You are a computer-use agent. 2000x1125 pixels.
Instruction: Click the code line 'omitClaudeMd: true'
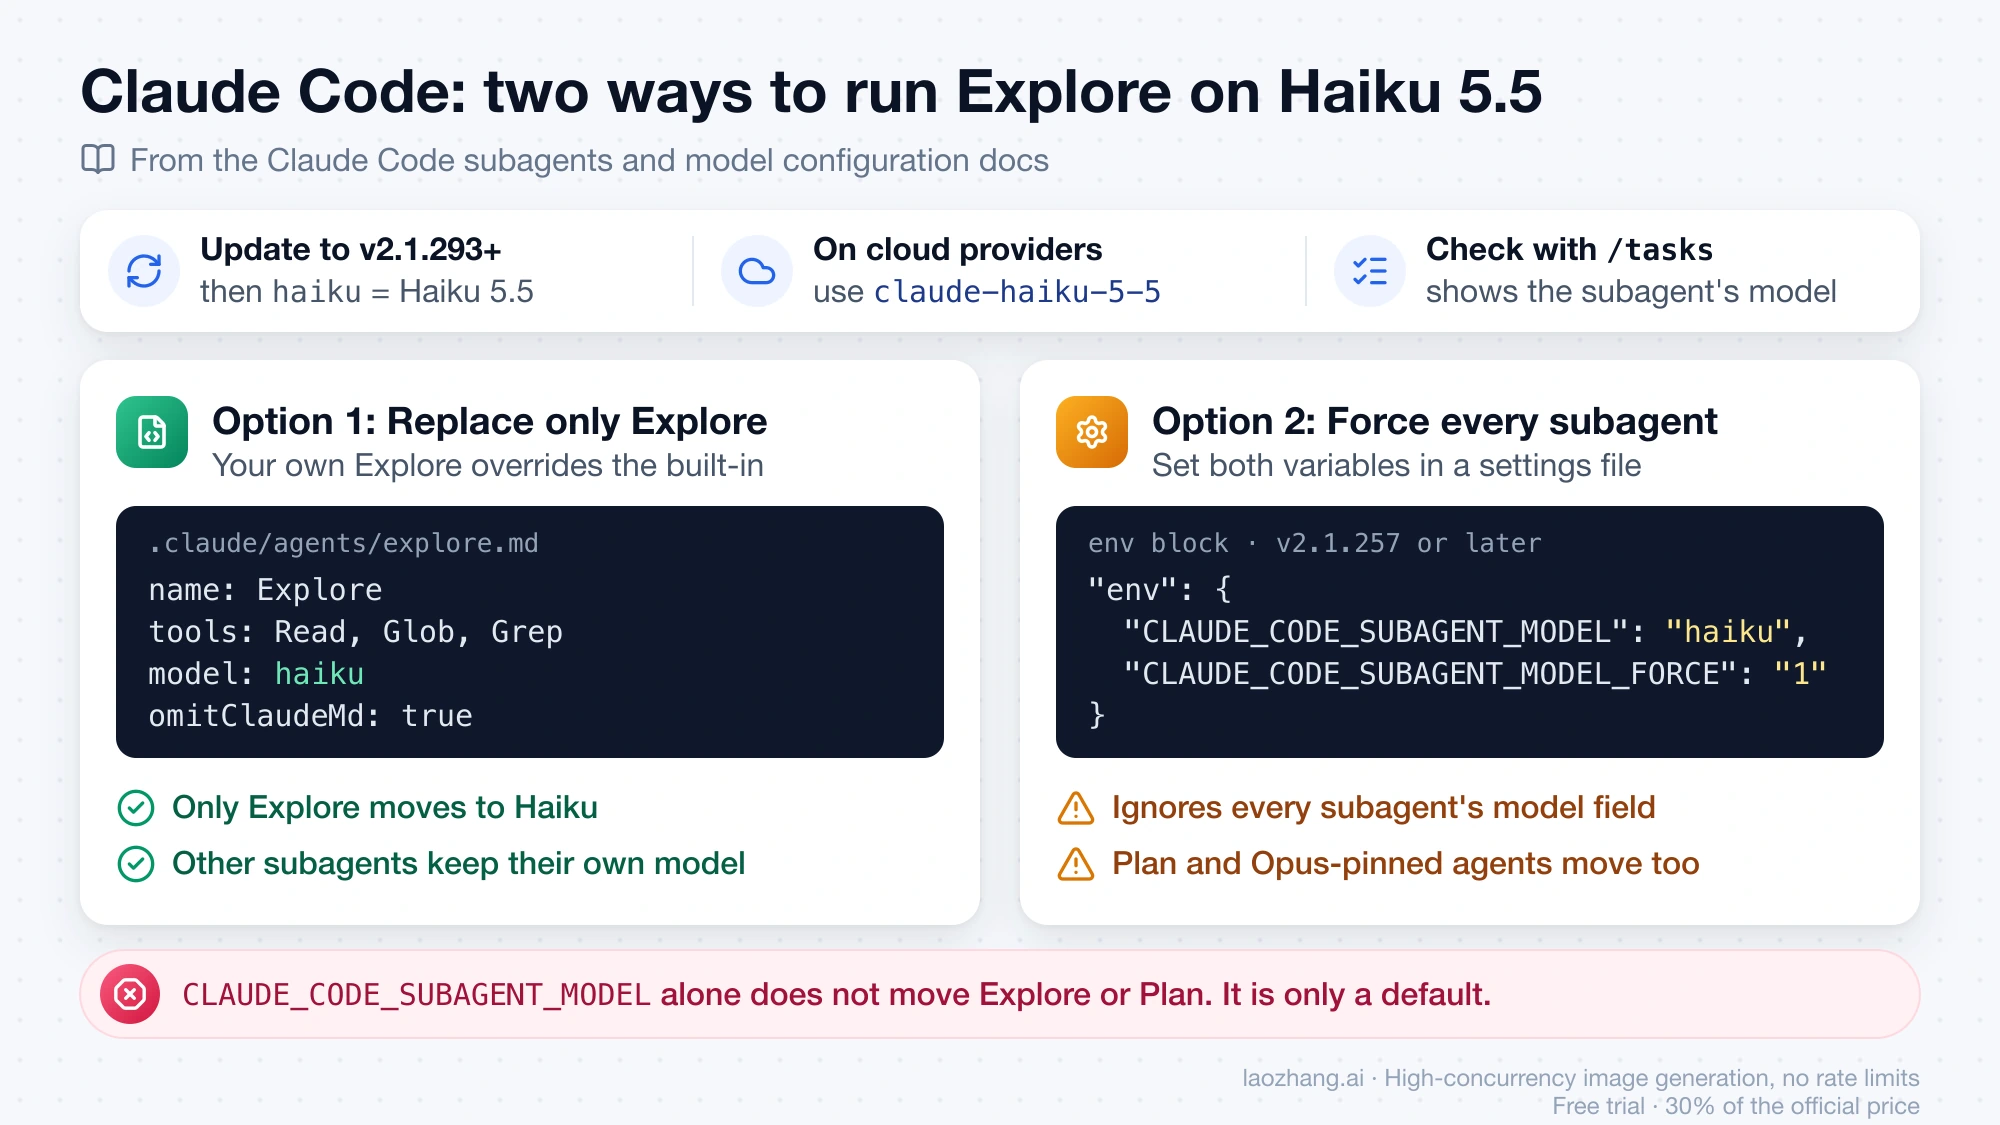(x=310, y=716)
